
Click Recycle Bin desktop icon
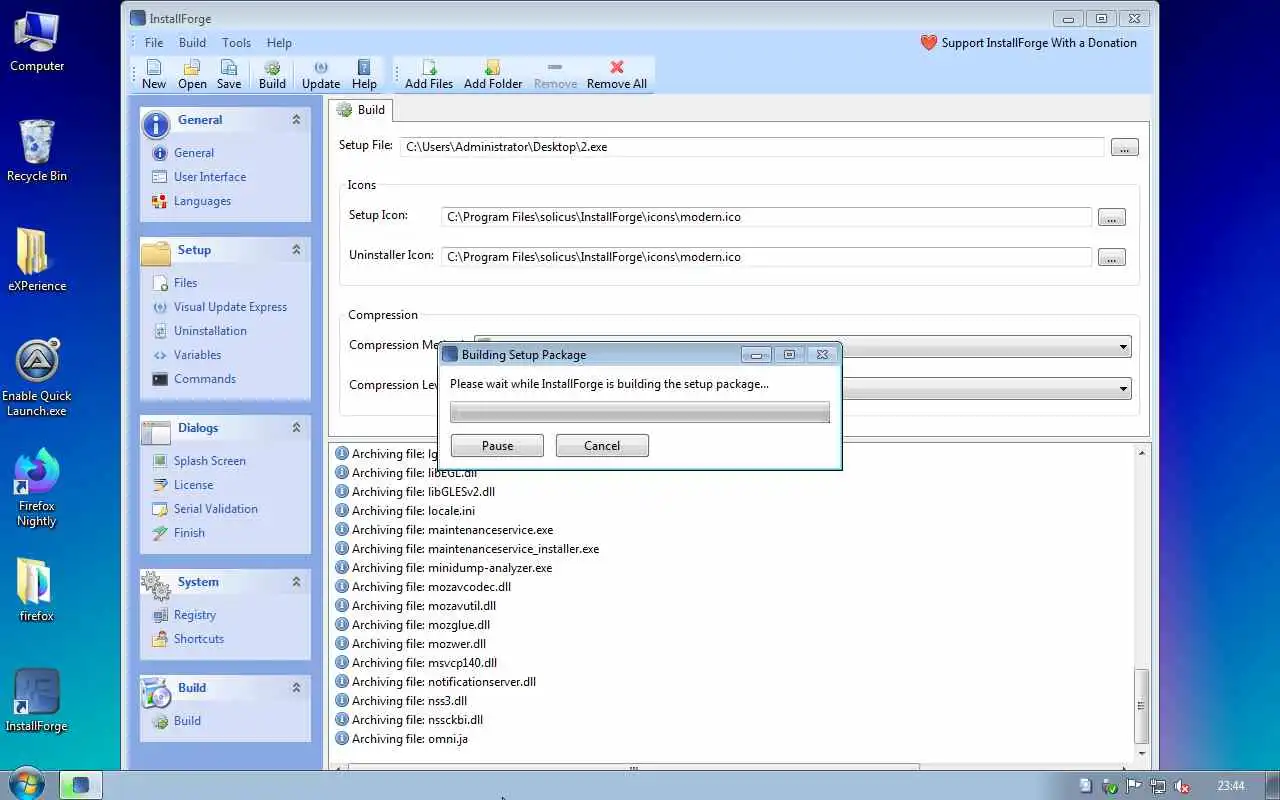tap(37, 150)
